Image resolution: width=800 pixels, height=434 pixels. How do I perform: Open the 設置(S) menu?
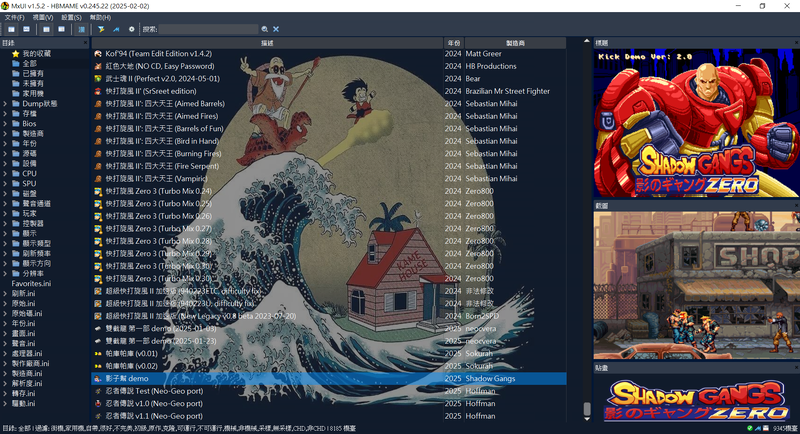[71, 17]
